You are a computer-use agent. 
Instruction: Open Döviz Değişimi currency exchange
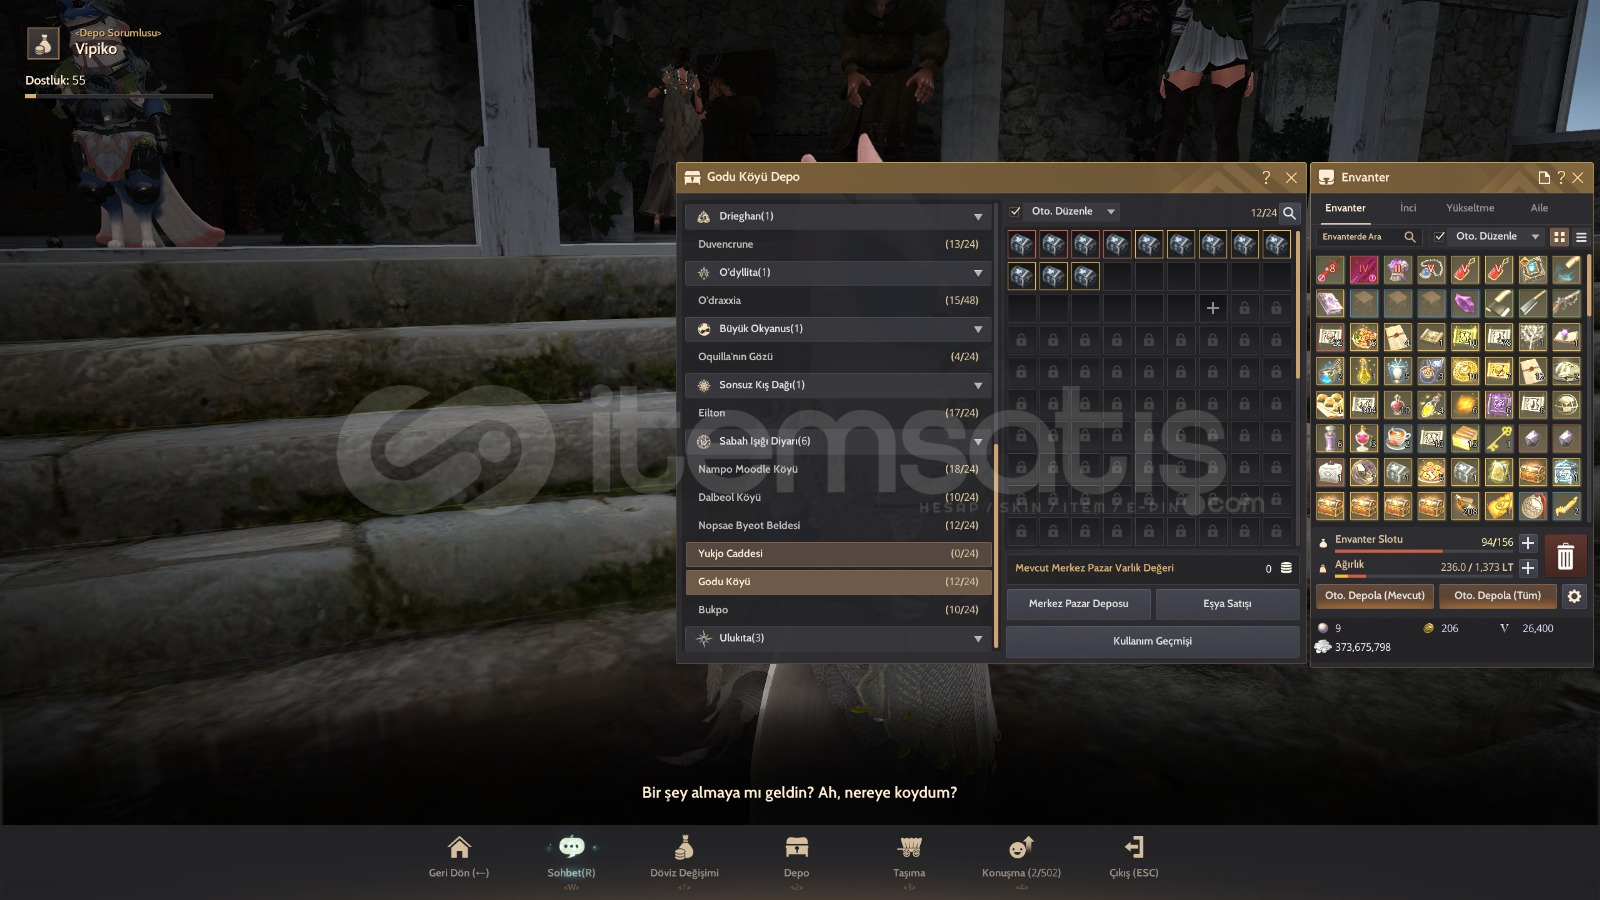click(x=684, y=848)
